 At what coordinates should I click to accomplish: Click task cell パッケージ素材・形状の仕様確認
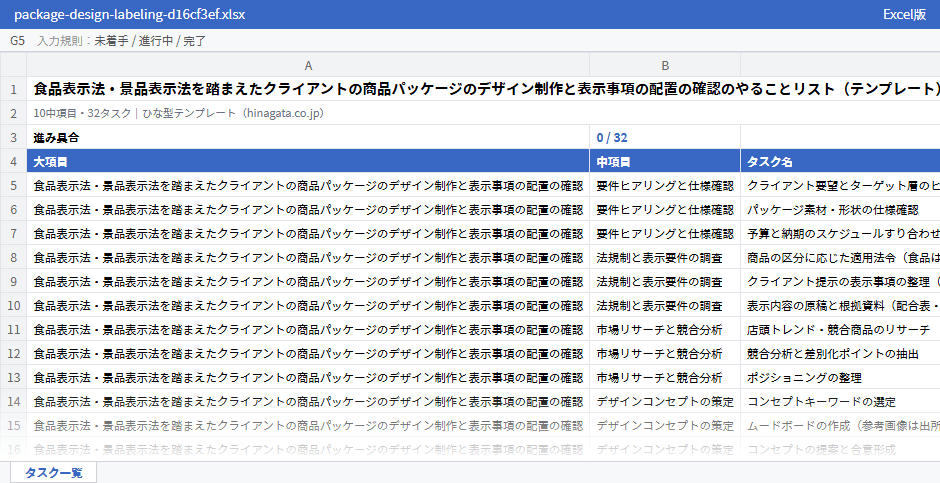840,209
